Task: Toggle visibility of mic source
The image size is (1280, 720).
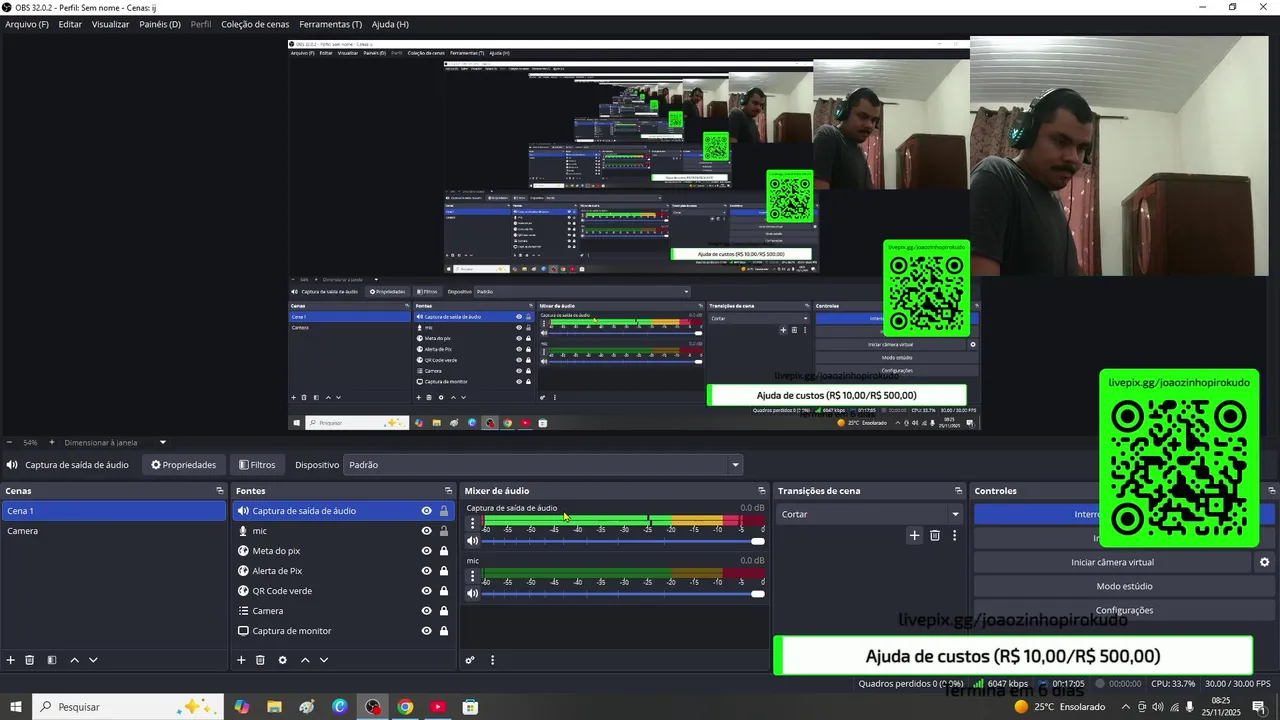Action: click(x=426, y=531)
